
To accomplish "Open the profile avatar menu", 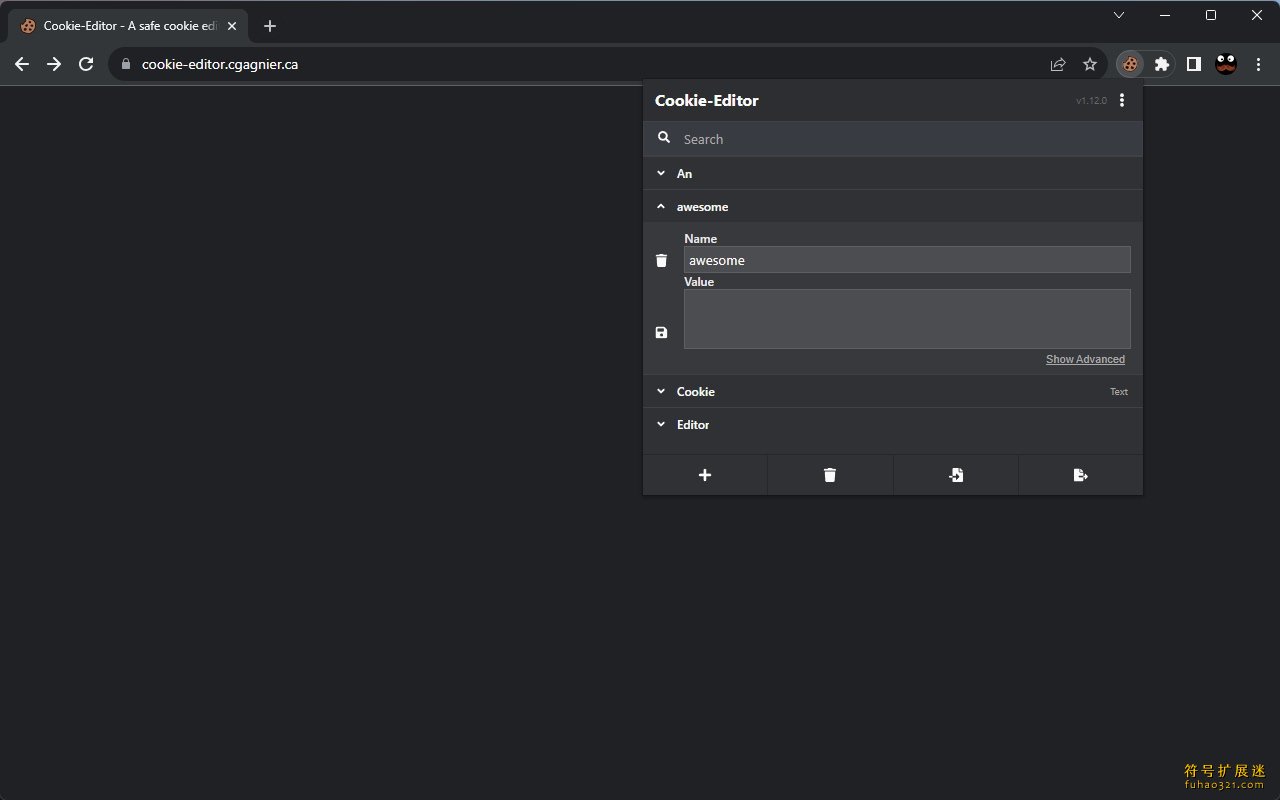I will (x=1226, y=64).
